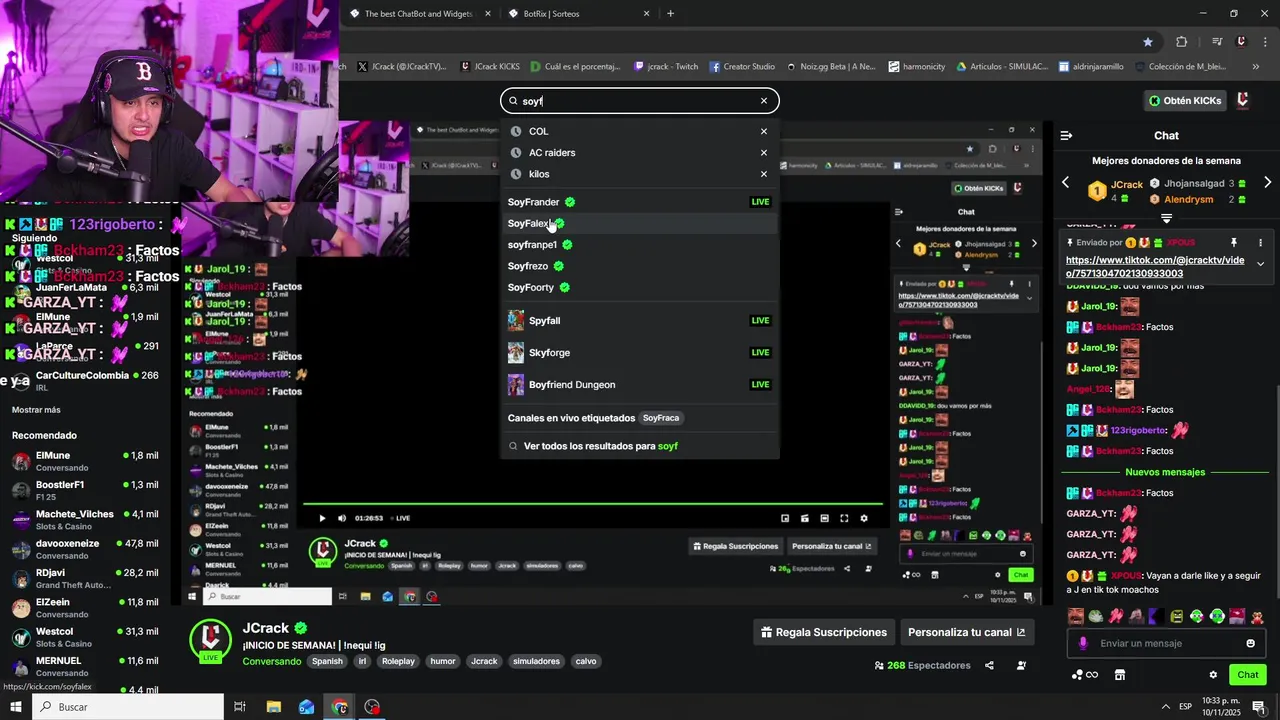Remove "kilos" from recent searches
Viewport: 1280px width, 720px height.
tap(764, 174)
